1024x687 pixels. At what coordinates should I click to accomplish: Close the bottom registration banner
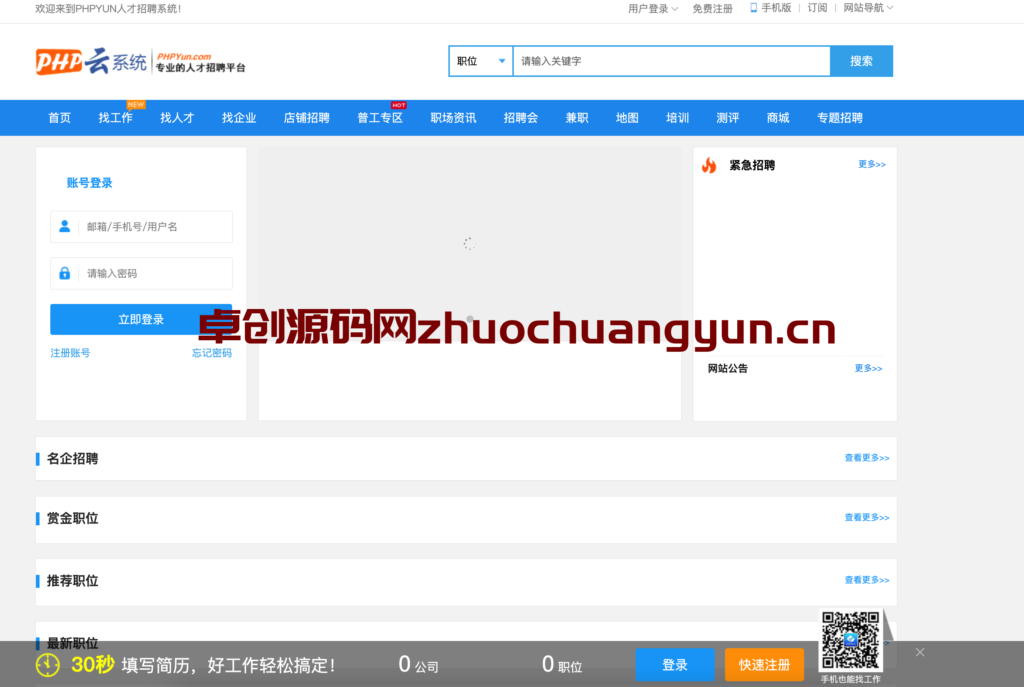click(x=920, y=652)
